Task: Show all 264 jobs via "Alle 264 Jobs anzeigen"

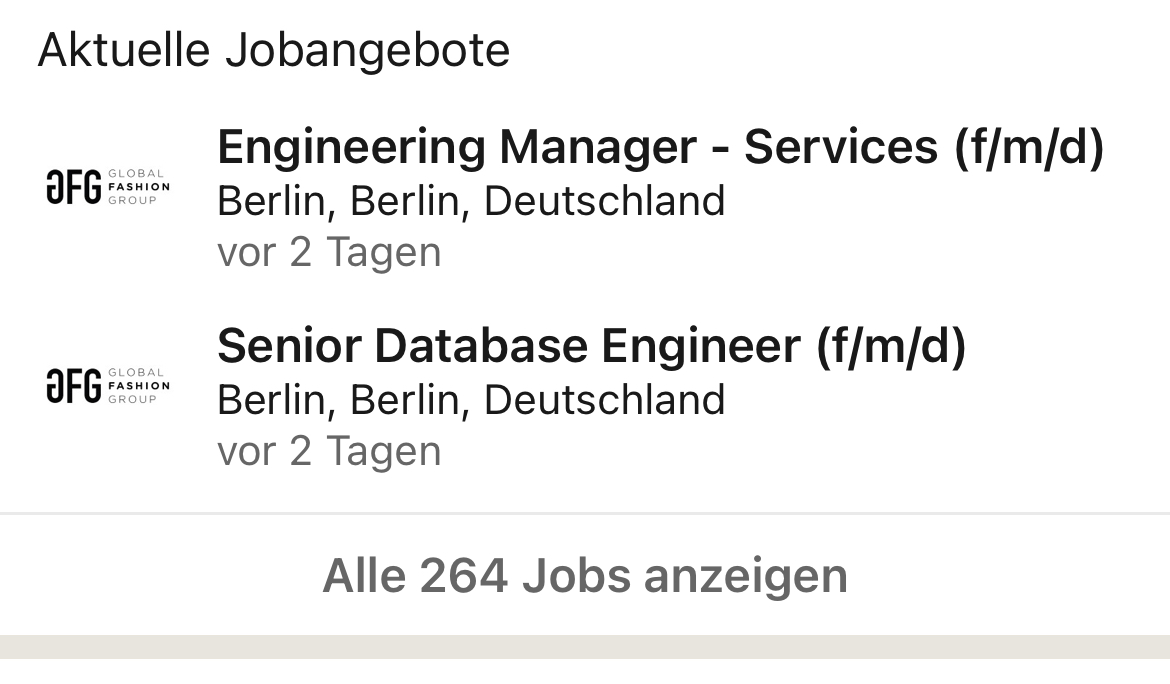Action: pyautogui.click(x=585, y=576)
